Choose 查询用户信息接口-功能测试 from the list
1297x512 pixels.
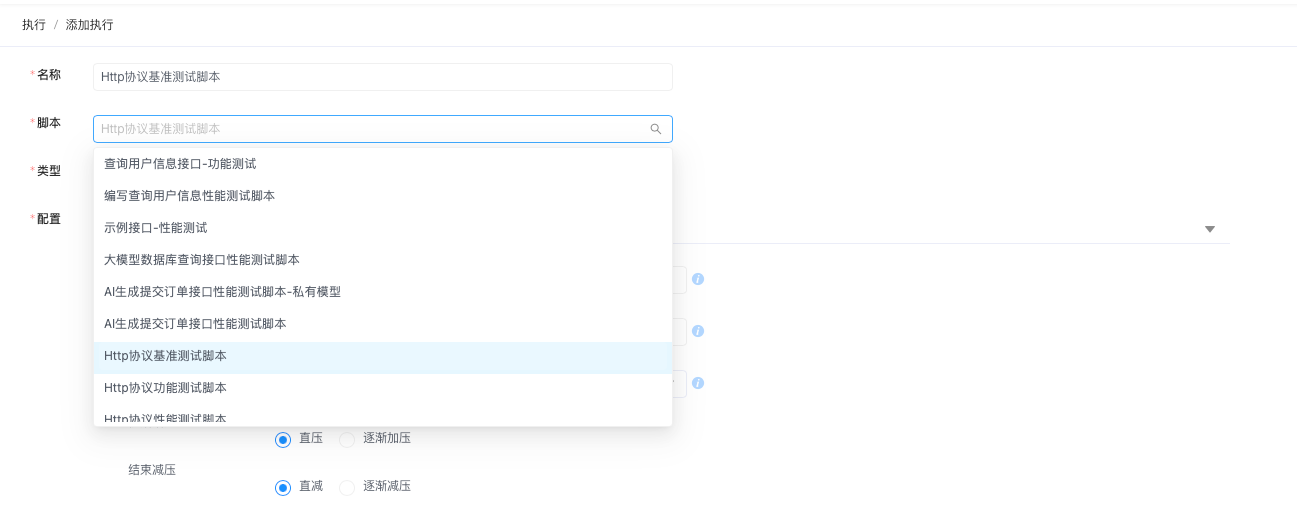pos(383,164)
